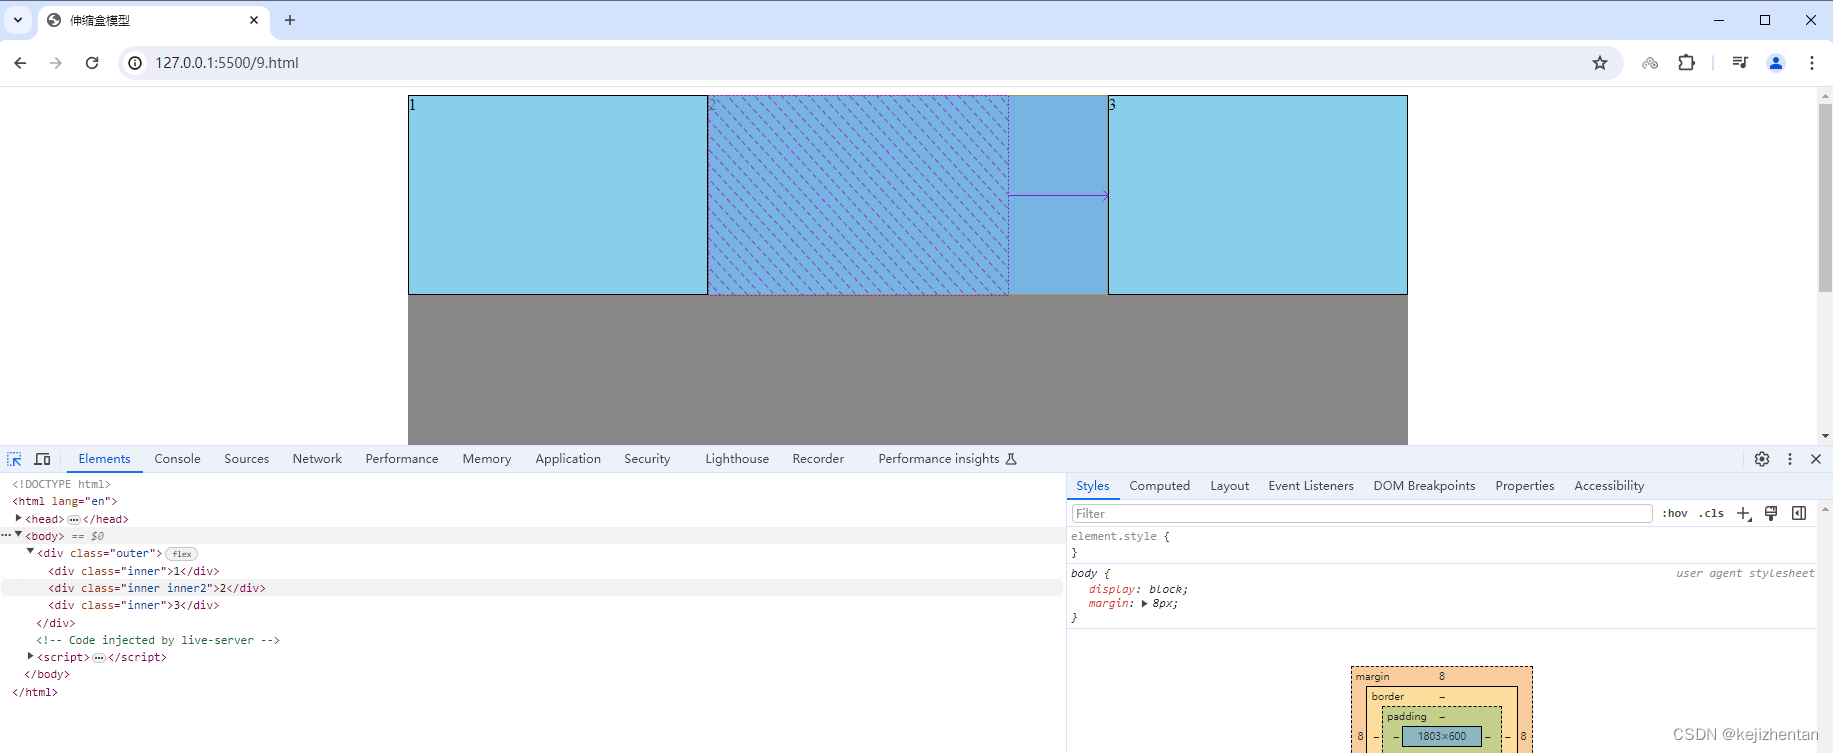Viewport: 1833px width, 753px height.
Task: Open the Performance tab
Action: click(x=402, y=459)
